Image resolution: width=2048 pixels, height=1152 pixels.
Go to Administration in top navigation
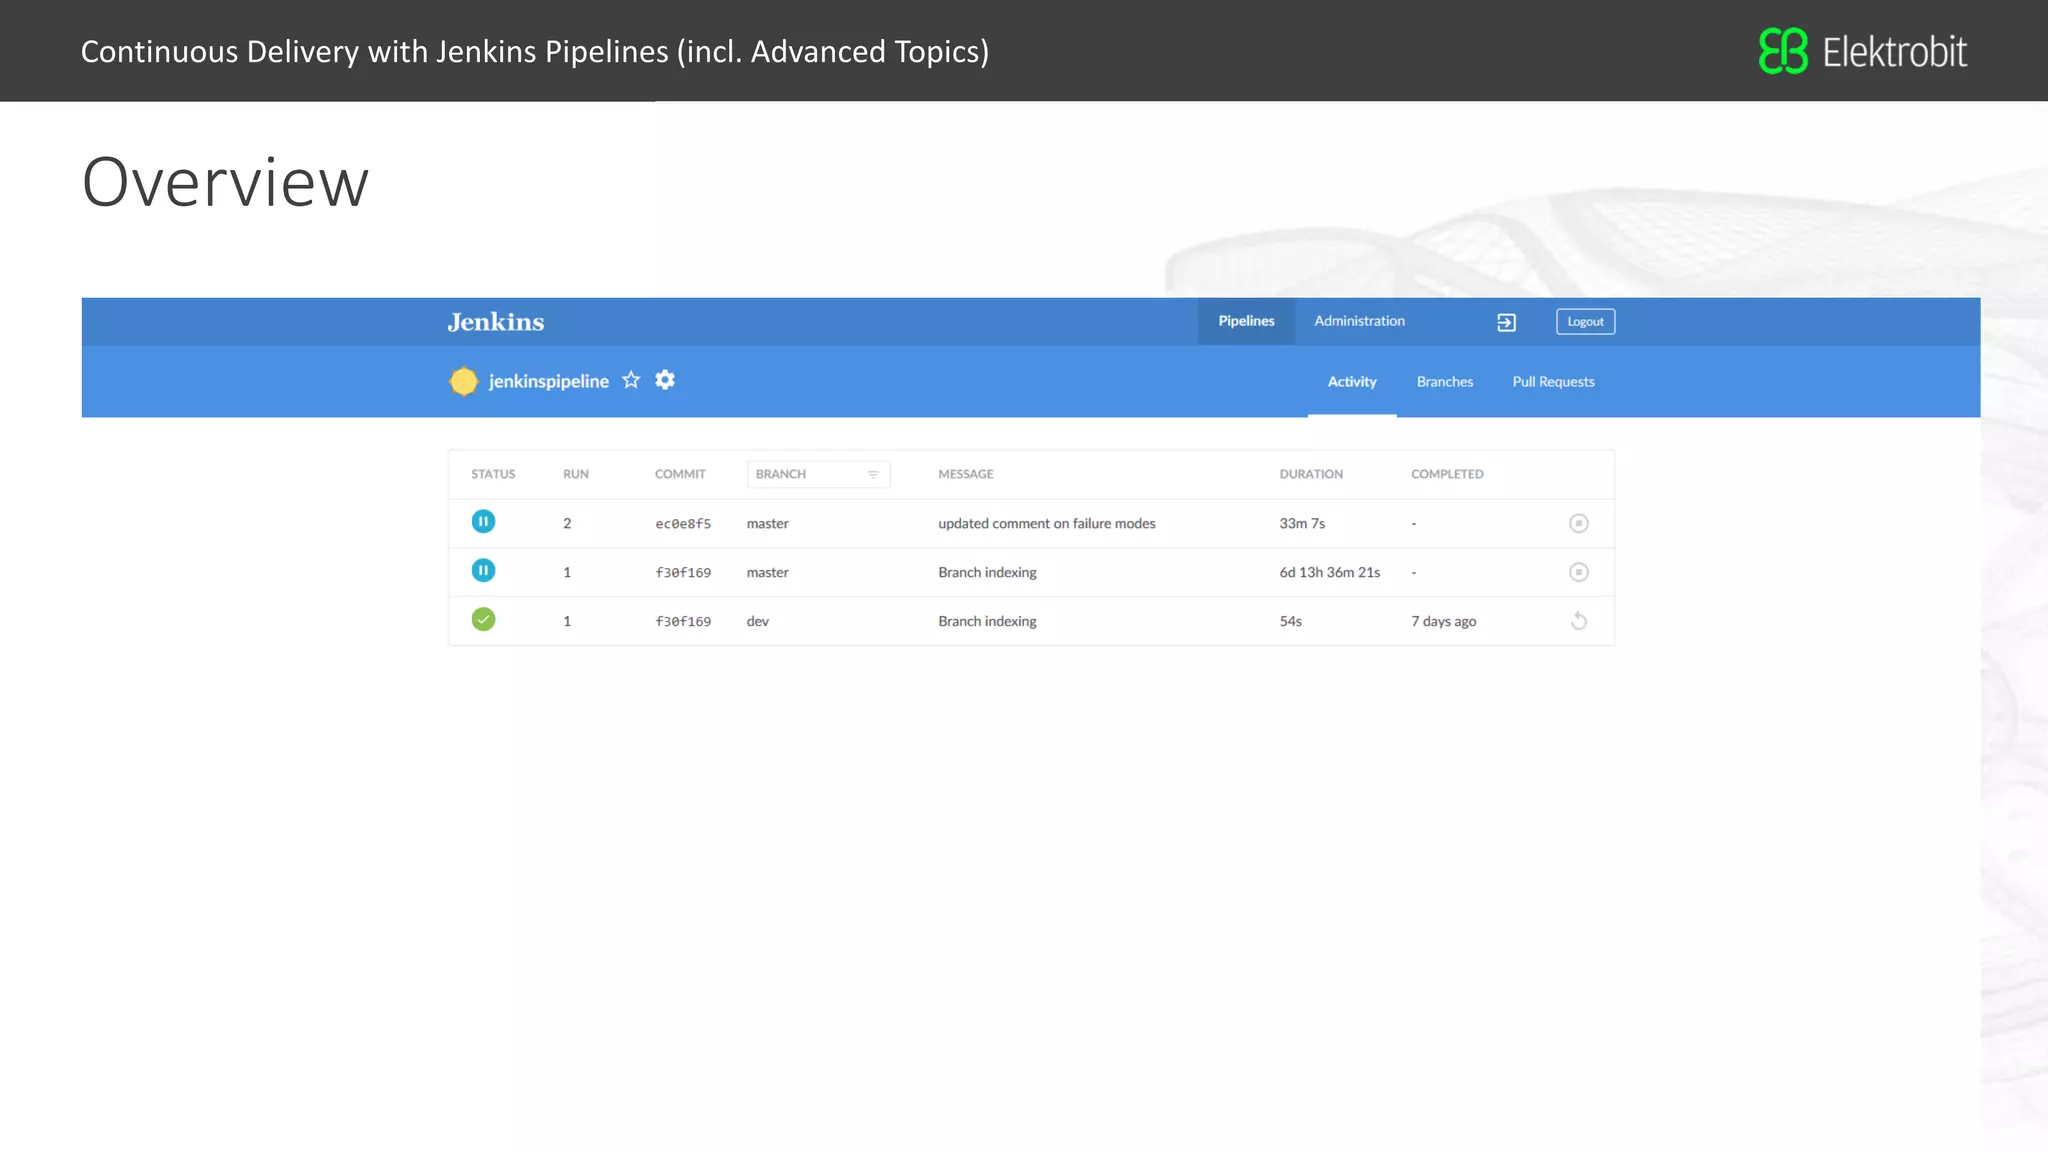point(1359,321)
